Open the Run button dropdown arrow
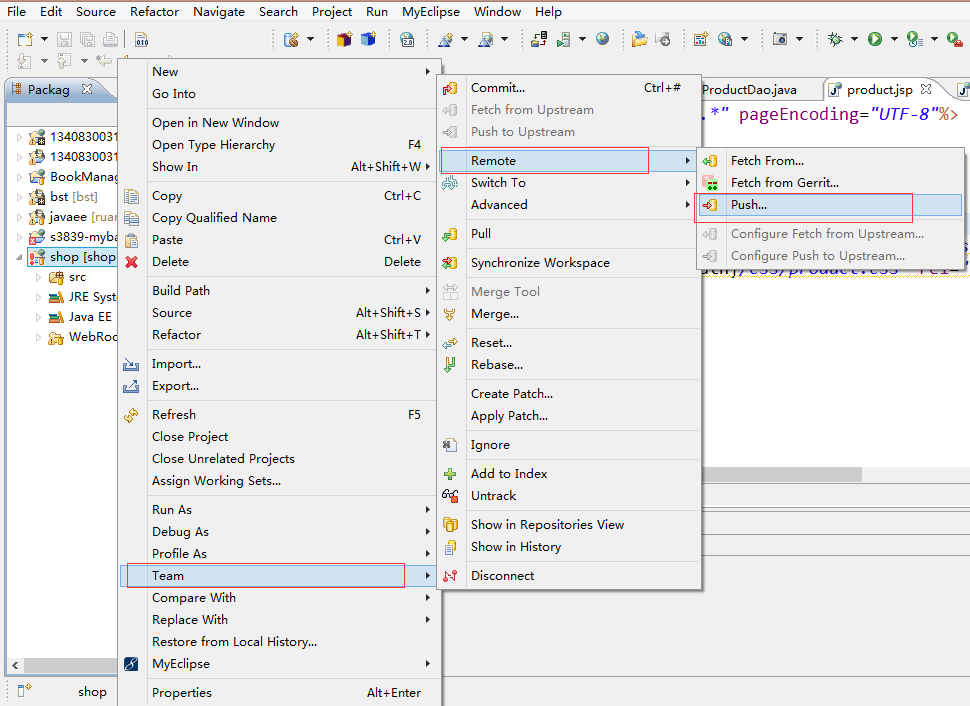The image size is (970, 706). tap(894, 39)
